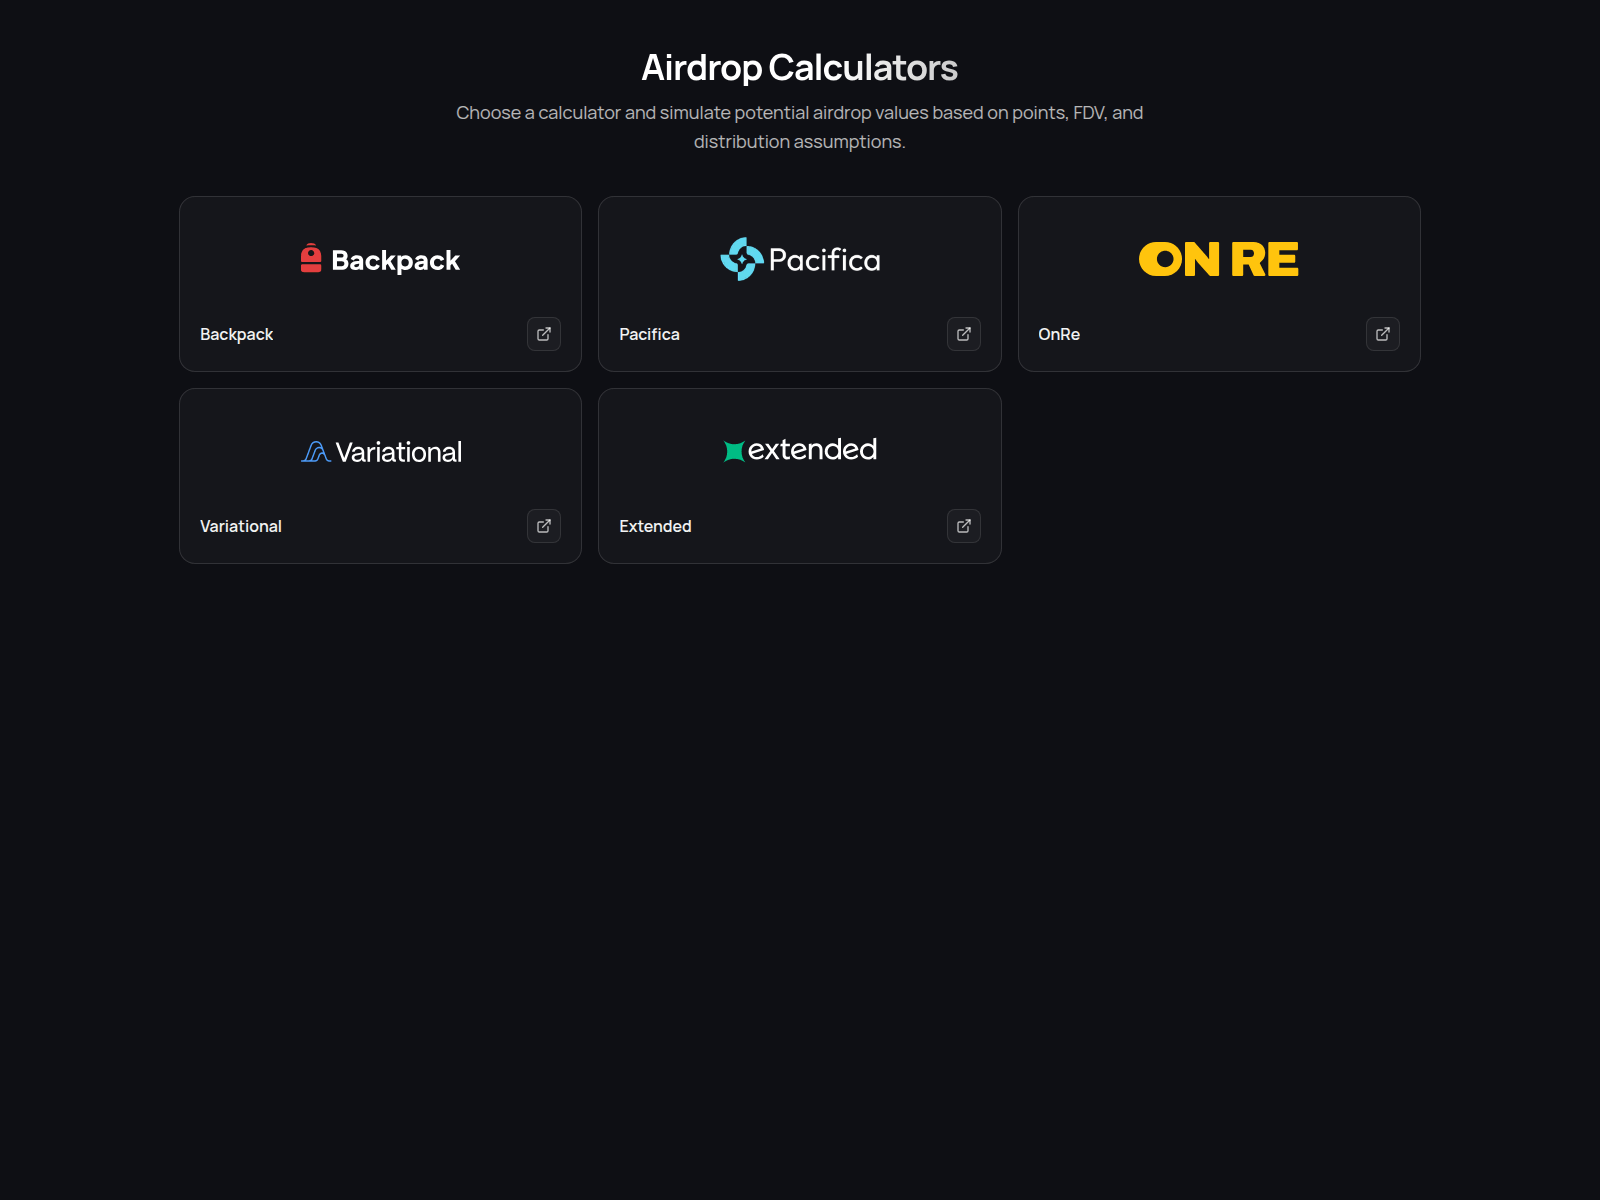
Task: Open the external link icon on Pacifica card
Action: (963, 334)
